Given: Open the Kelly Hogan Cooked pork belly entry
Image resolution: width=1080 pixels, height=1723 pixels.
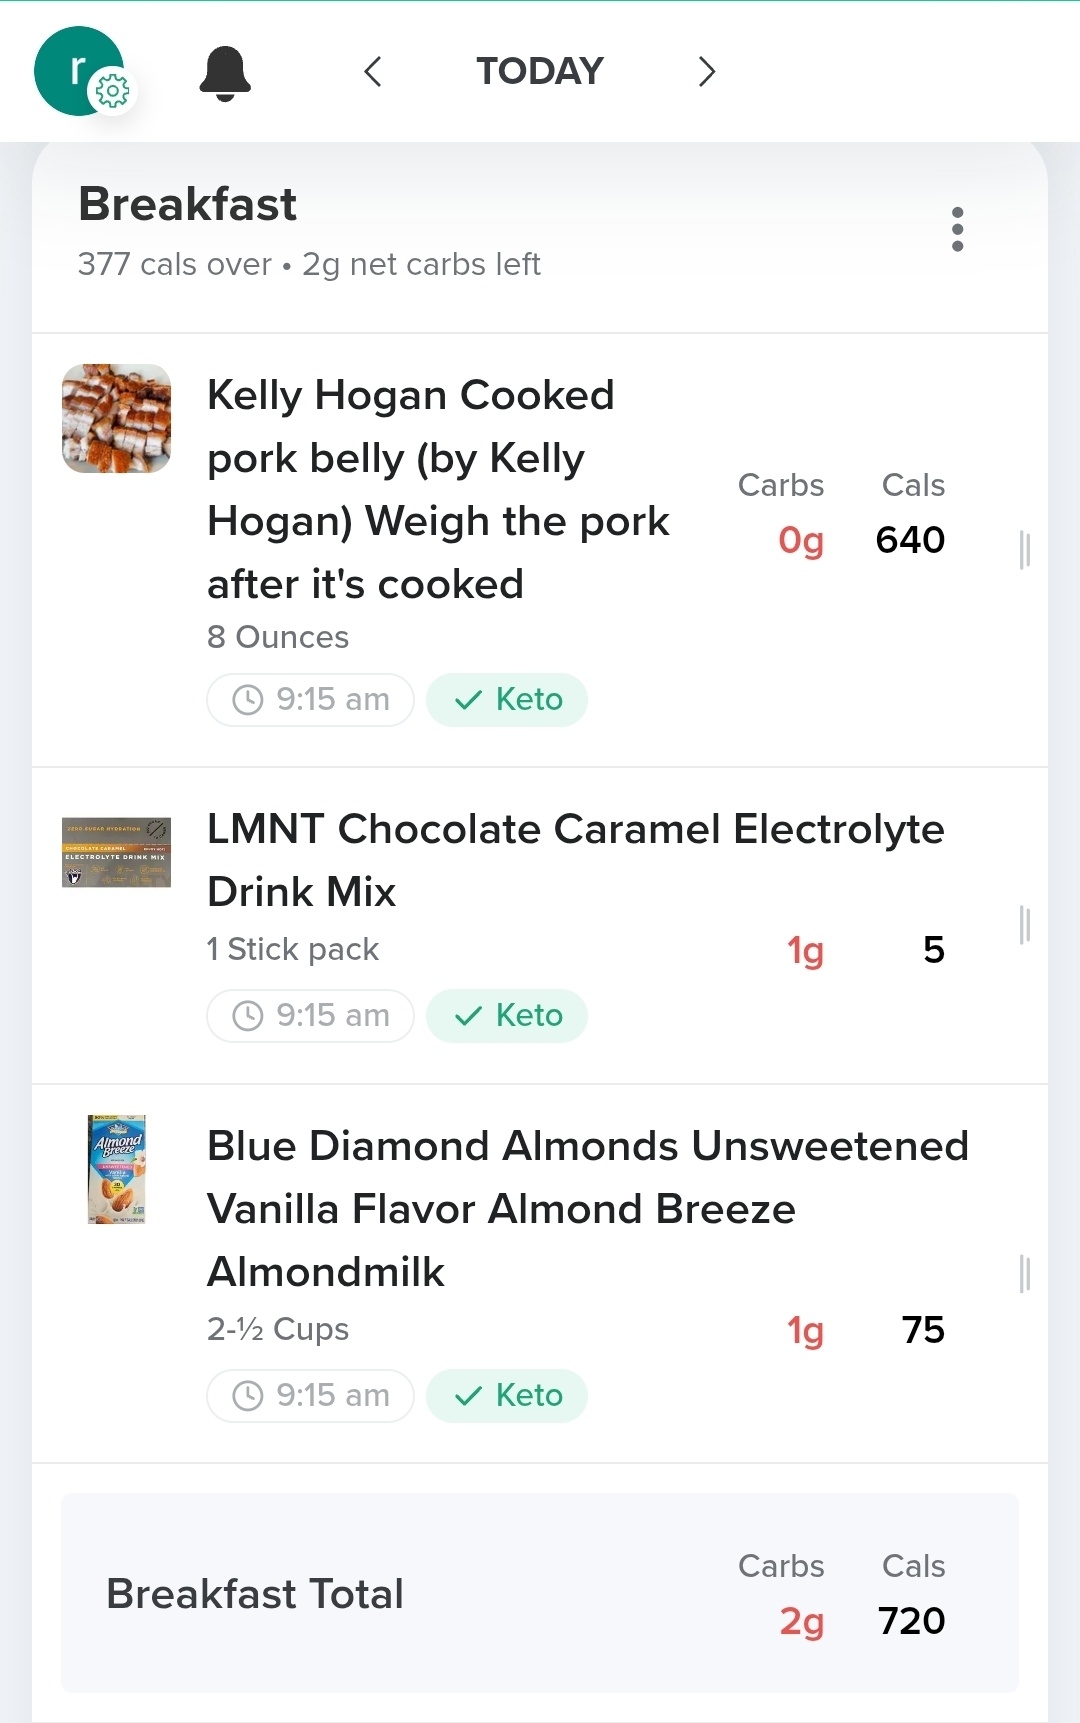Looking at the screenshot, I should pyautogui.click(x=438, y=490).
